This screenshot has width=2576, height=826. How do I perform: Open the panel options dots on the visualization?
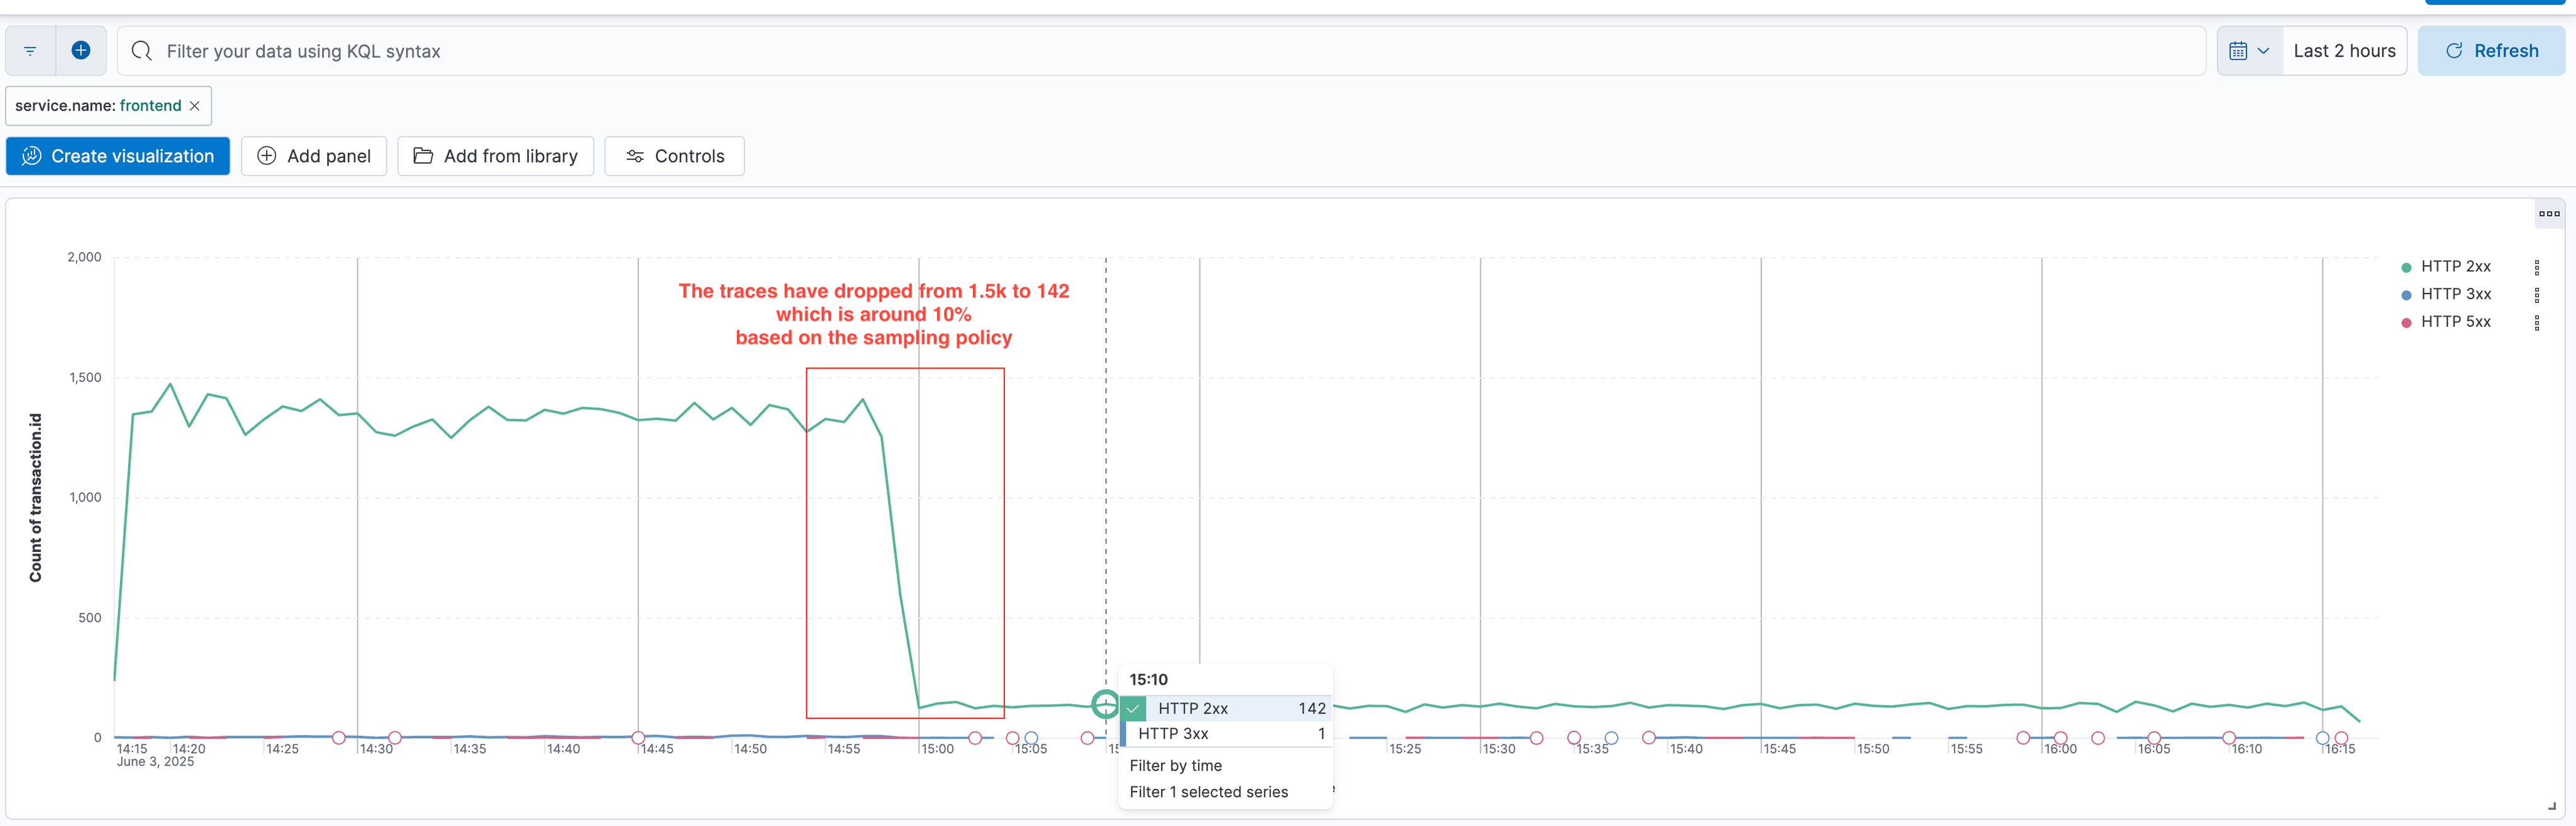pos(2549,213)
